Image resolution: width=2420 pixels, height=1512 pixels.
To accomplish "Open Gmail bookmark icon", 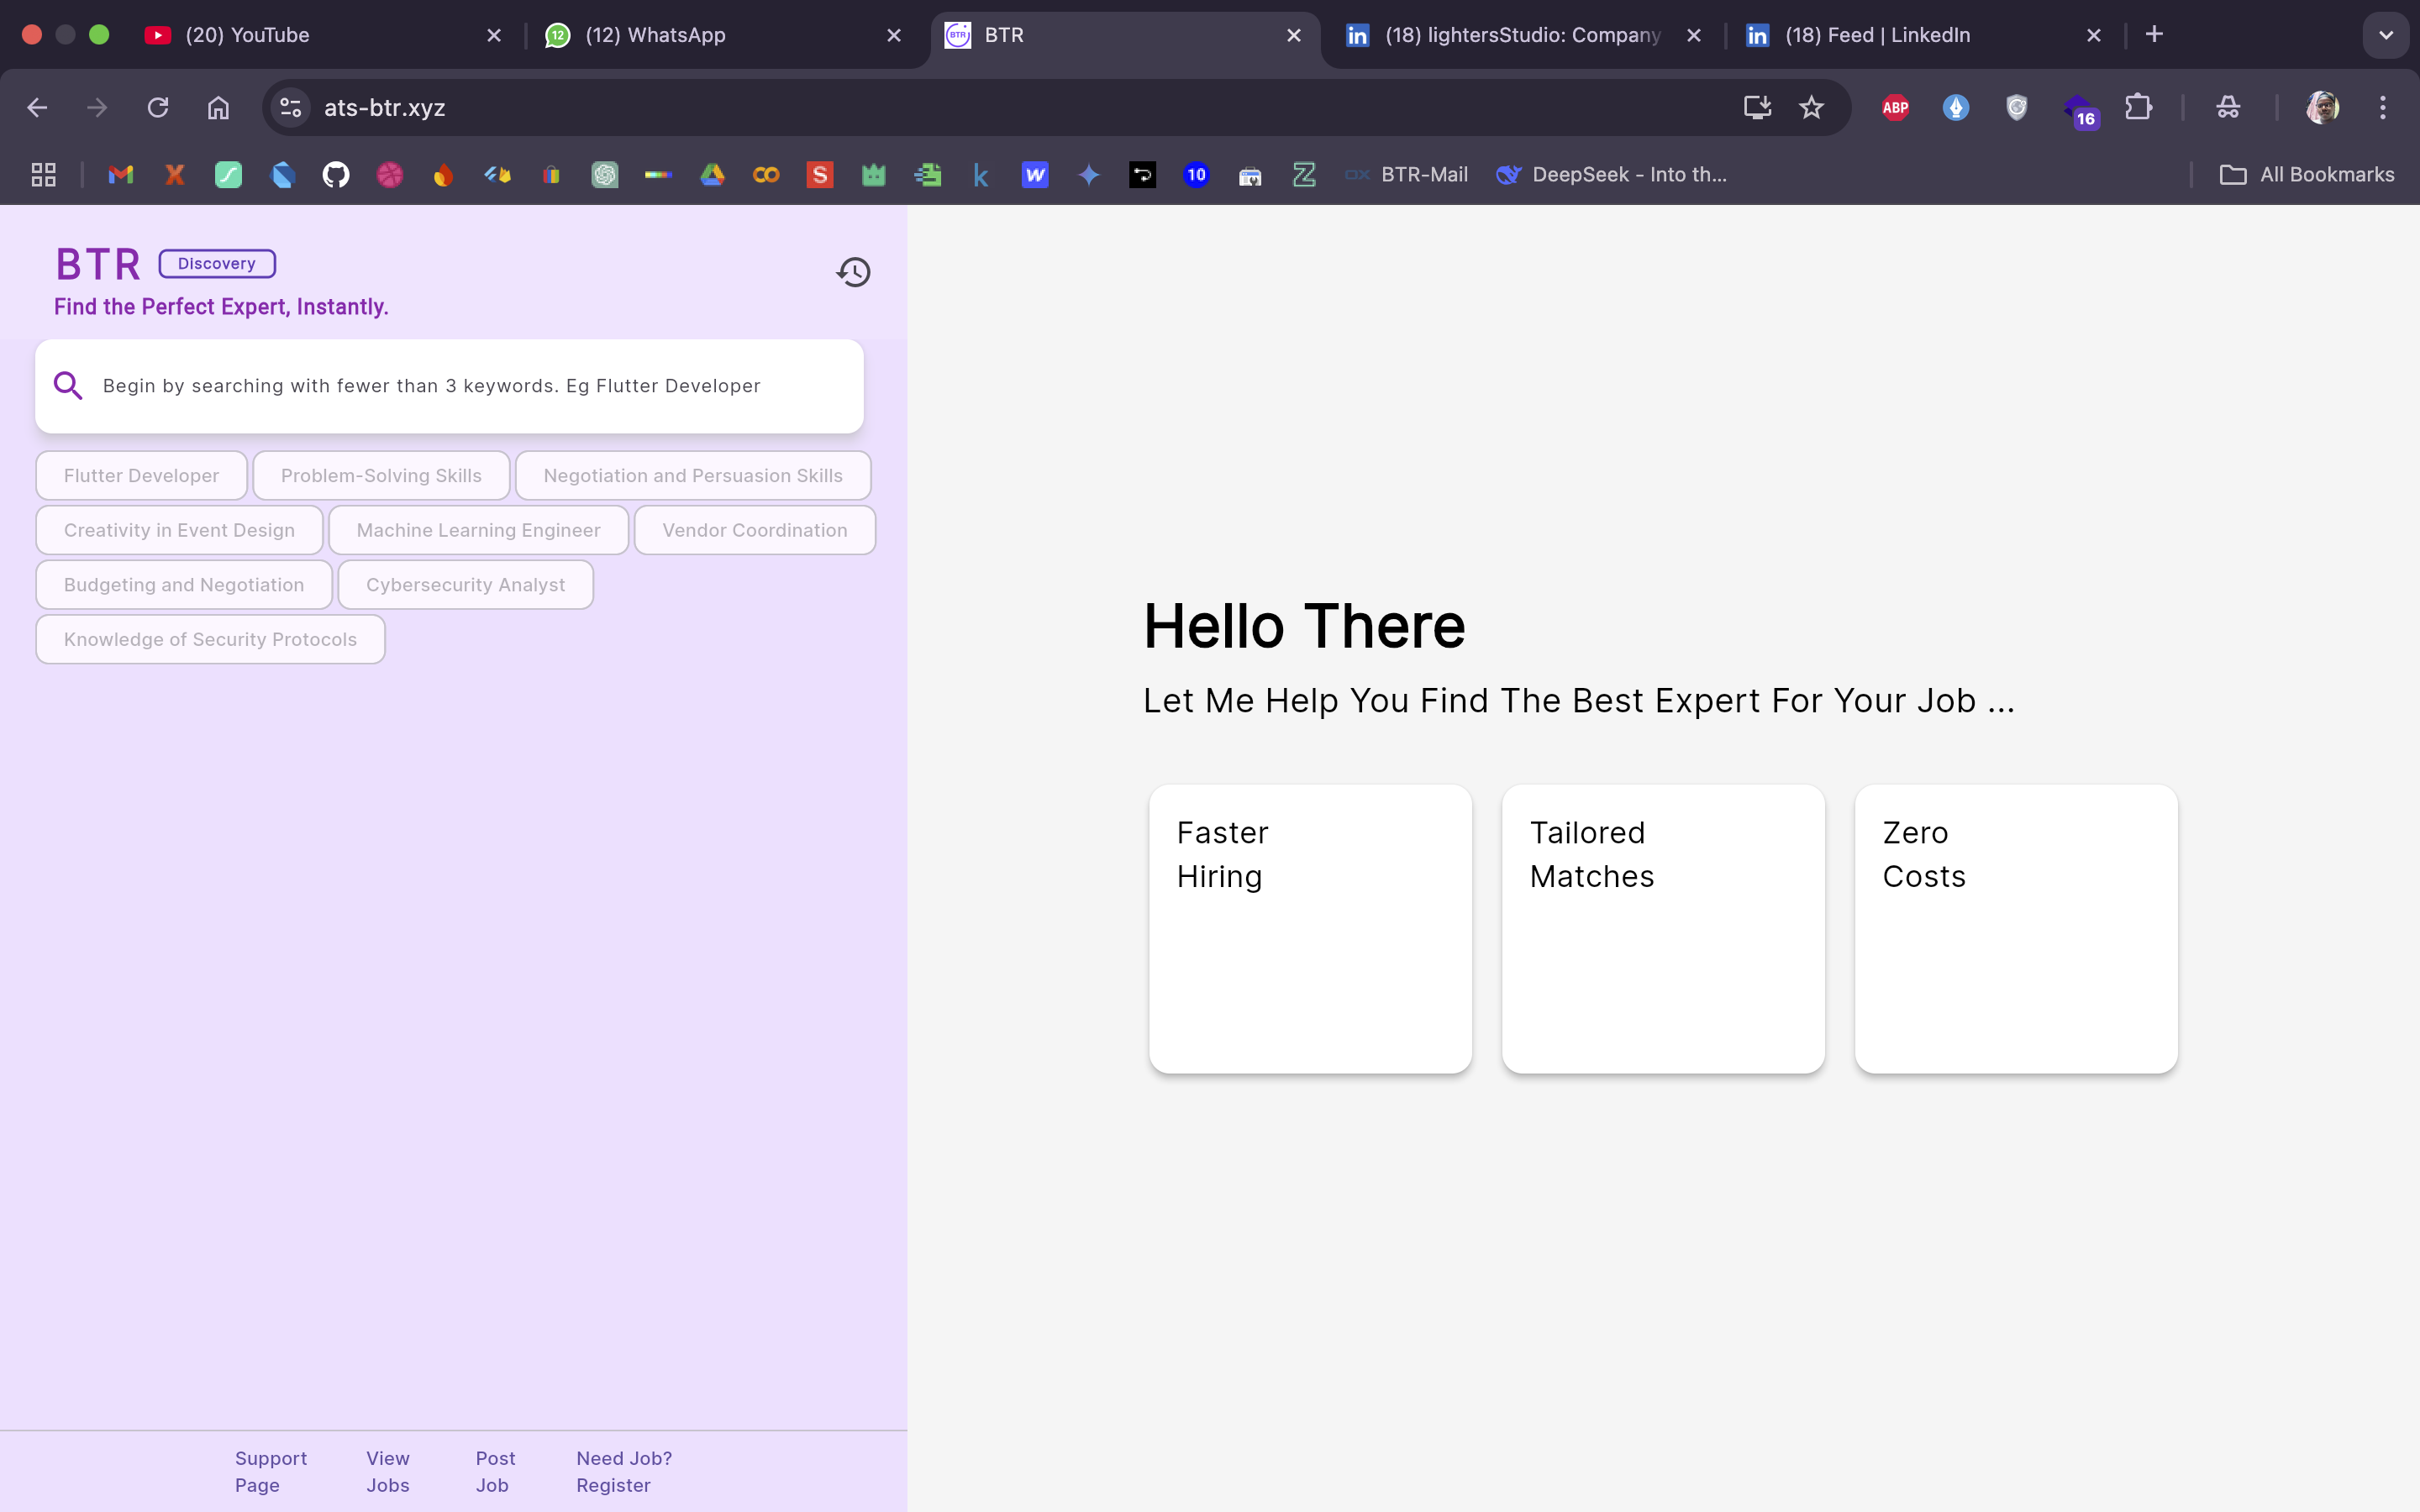I will point(121,175).
